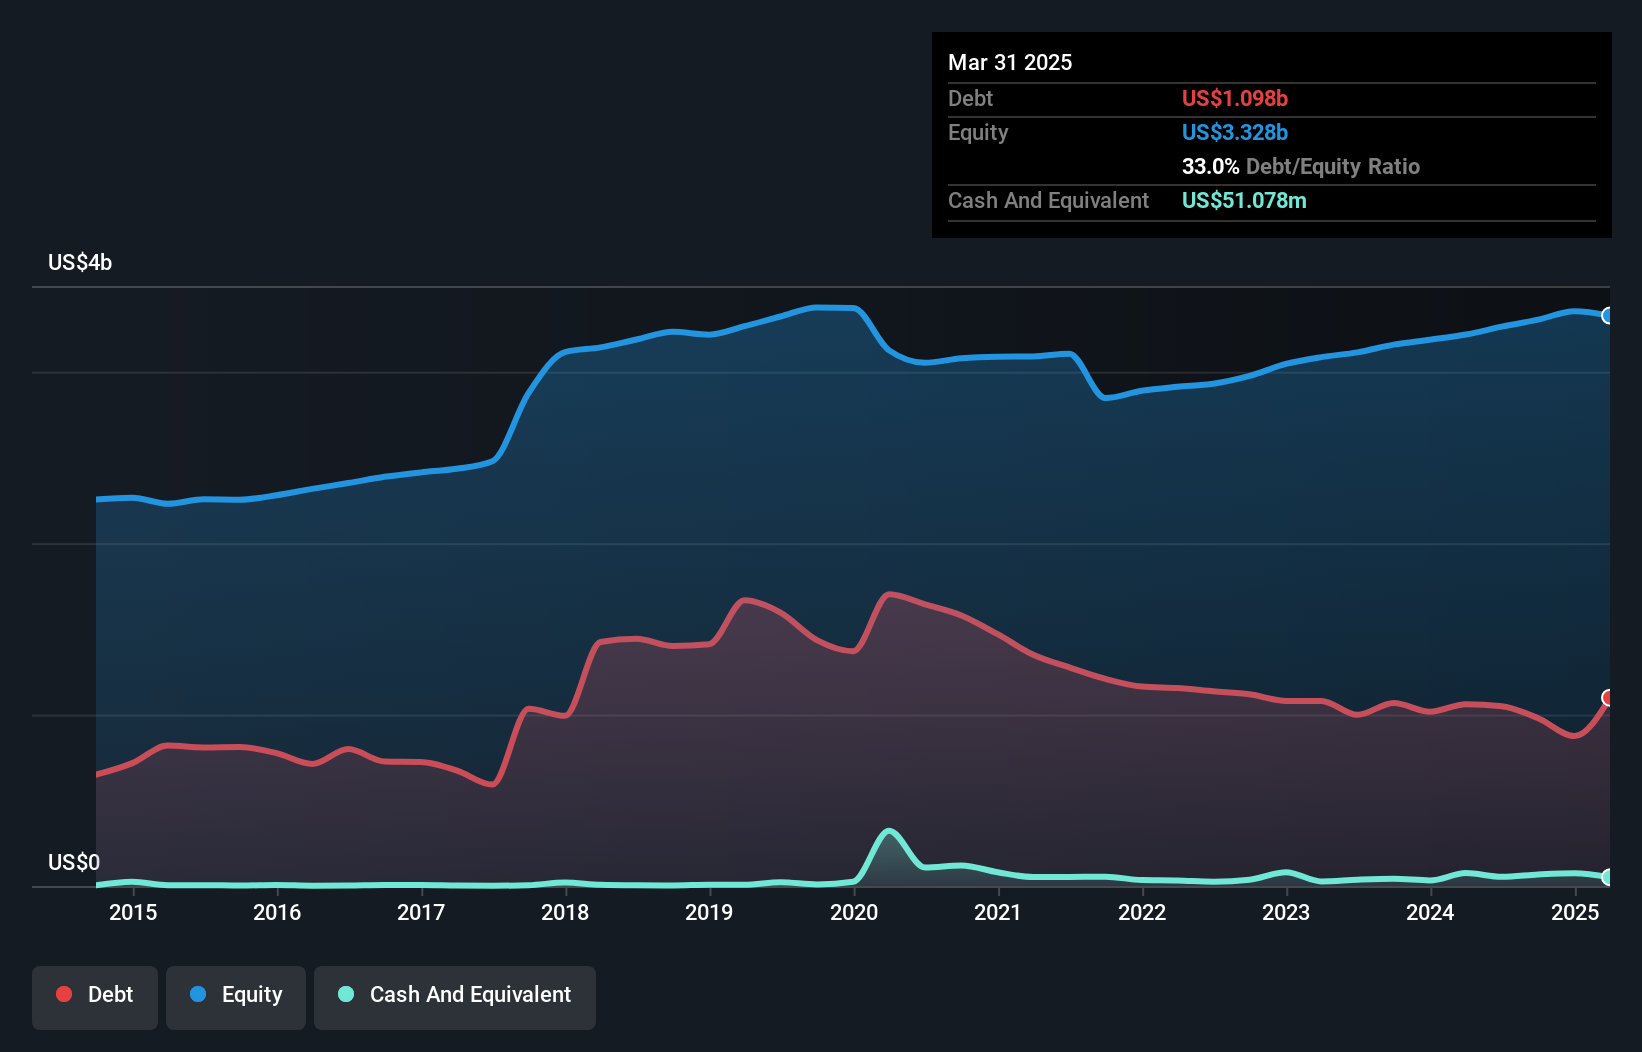Click the teal Cash And Equivalent legend dot
1642x1052 pixels.
coord(344,995)
